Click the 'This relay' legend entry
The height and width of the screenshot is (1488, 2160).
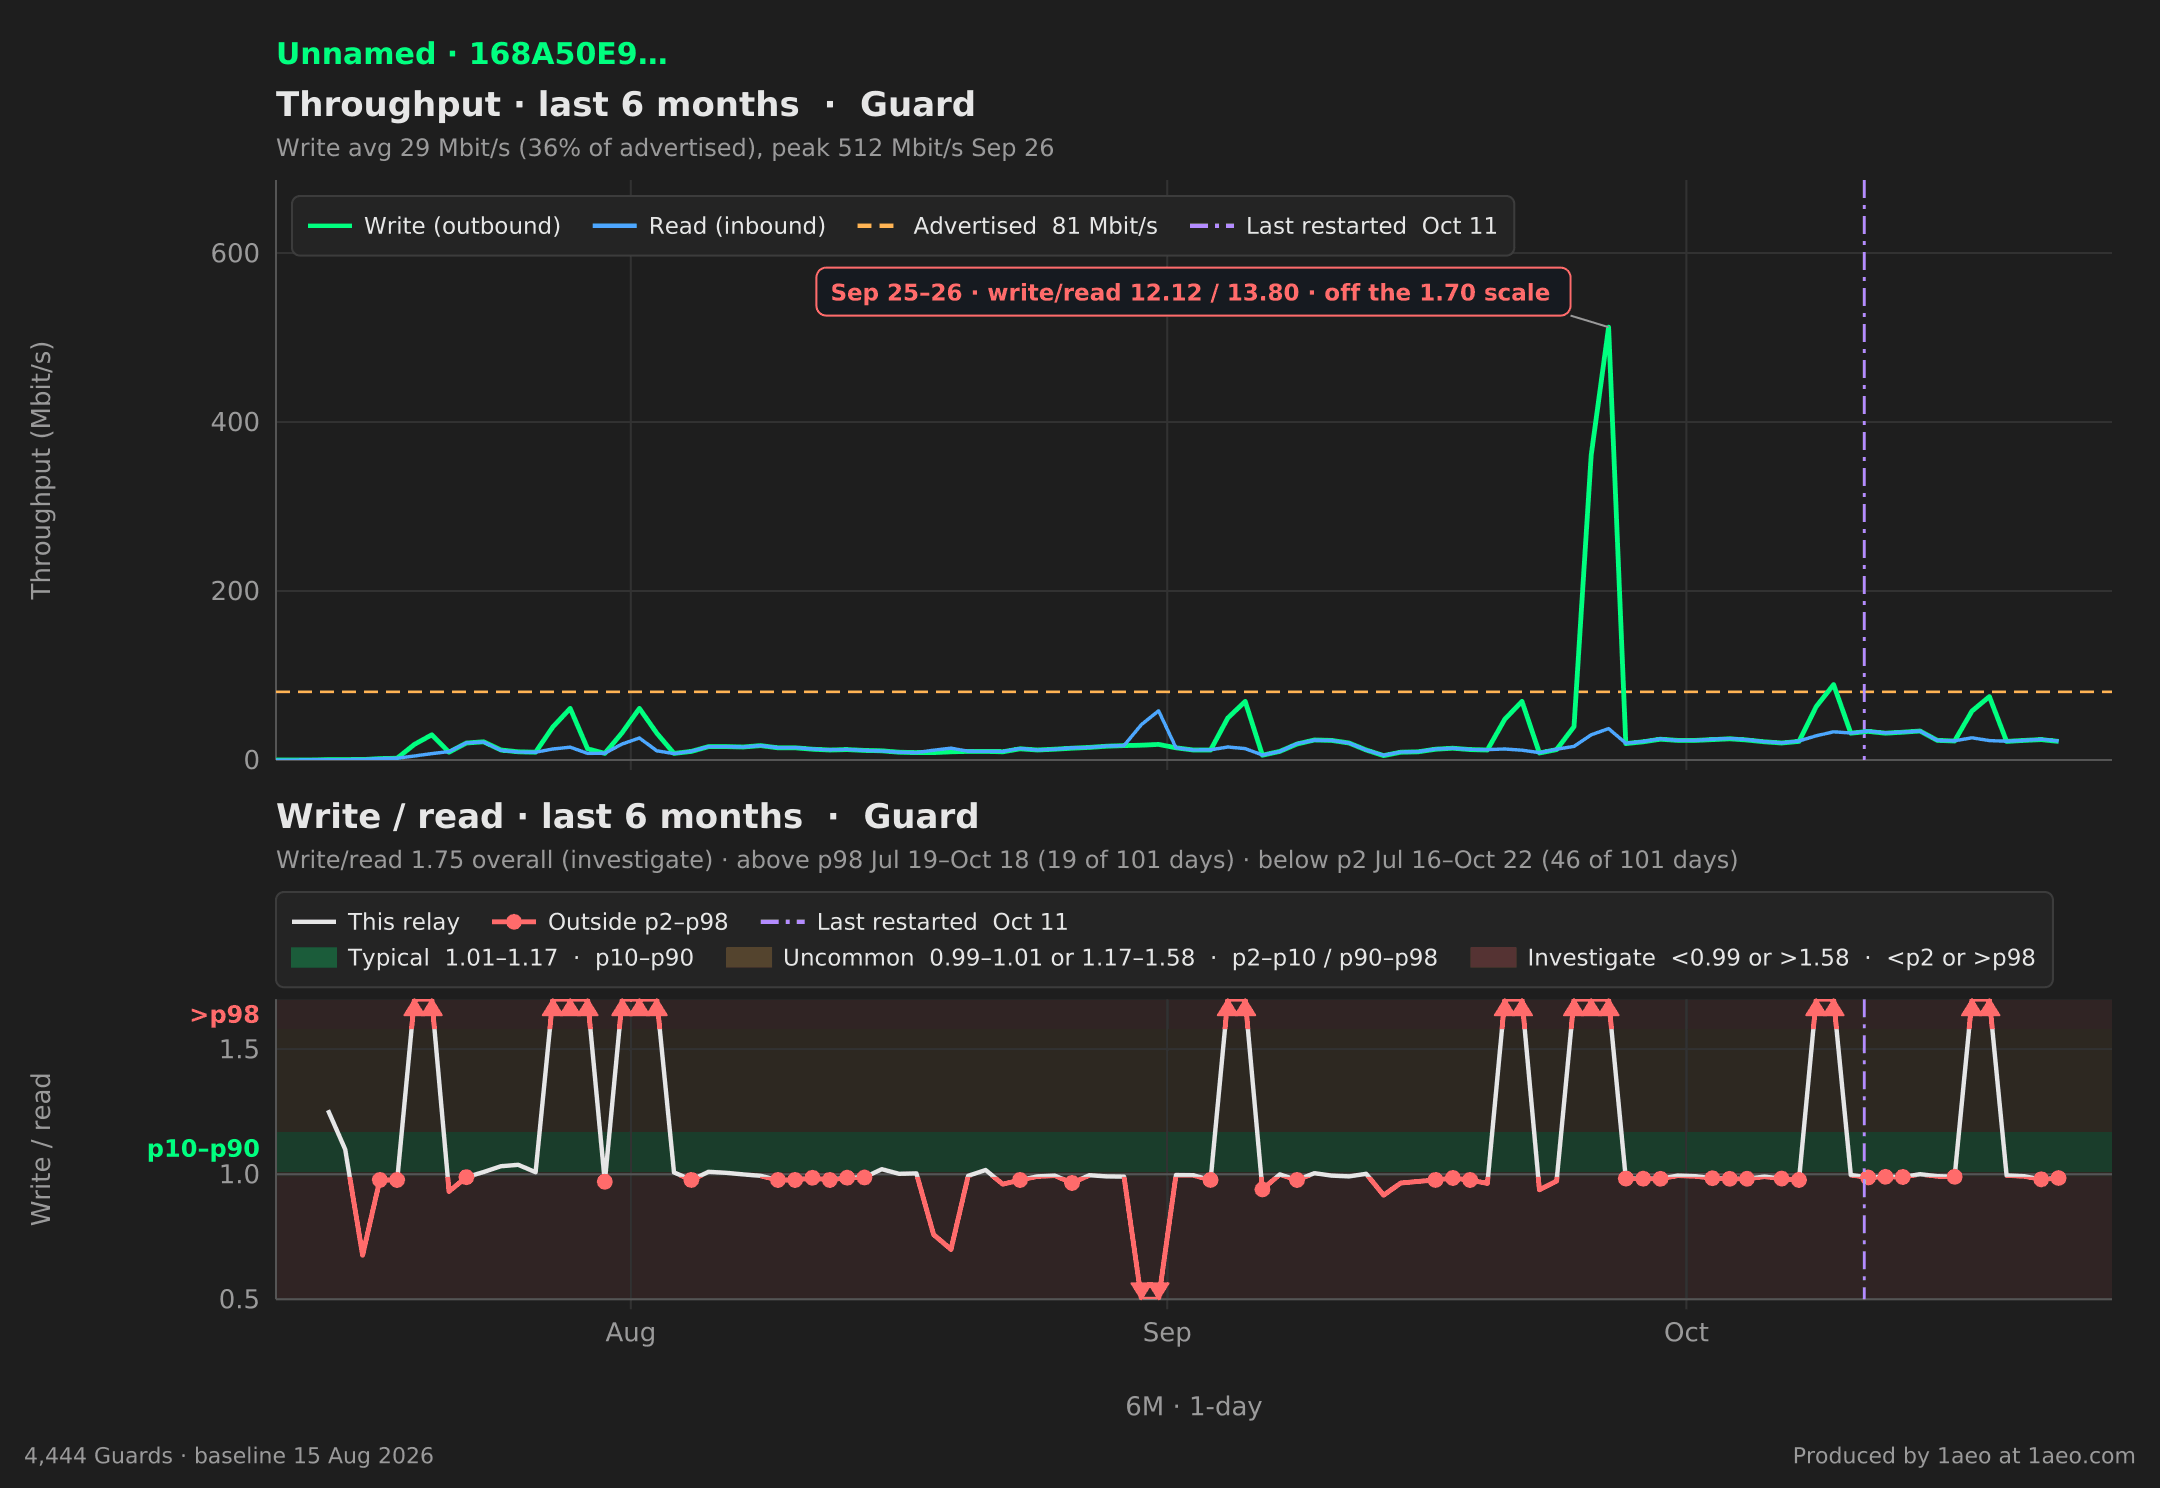pos(376,922)
